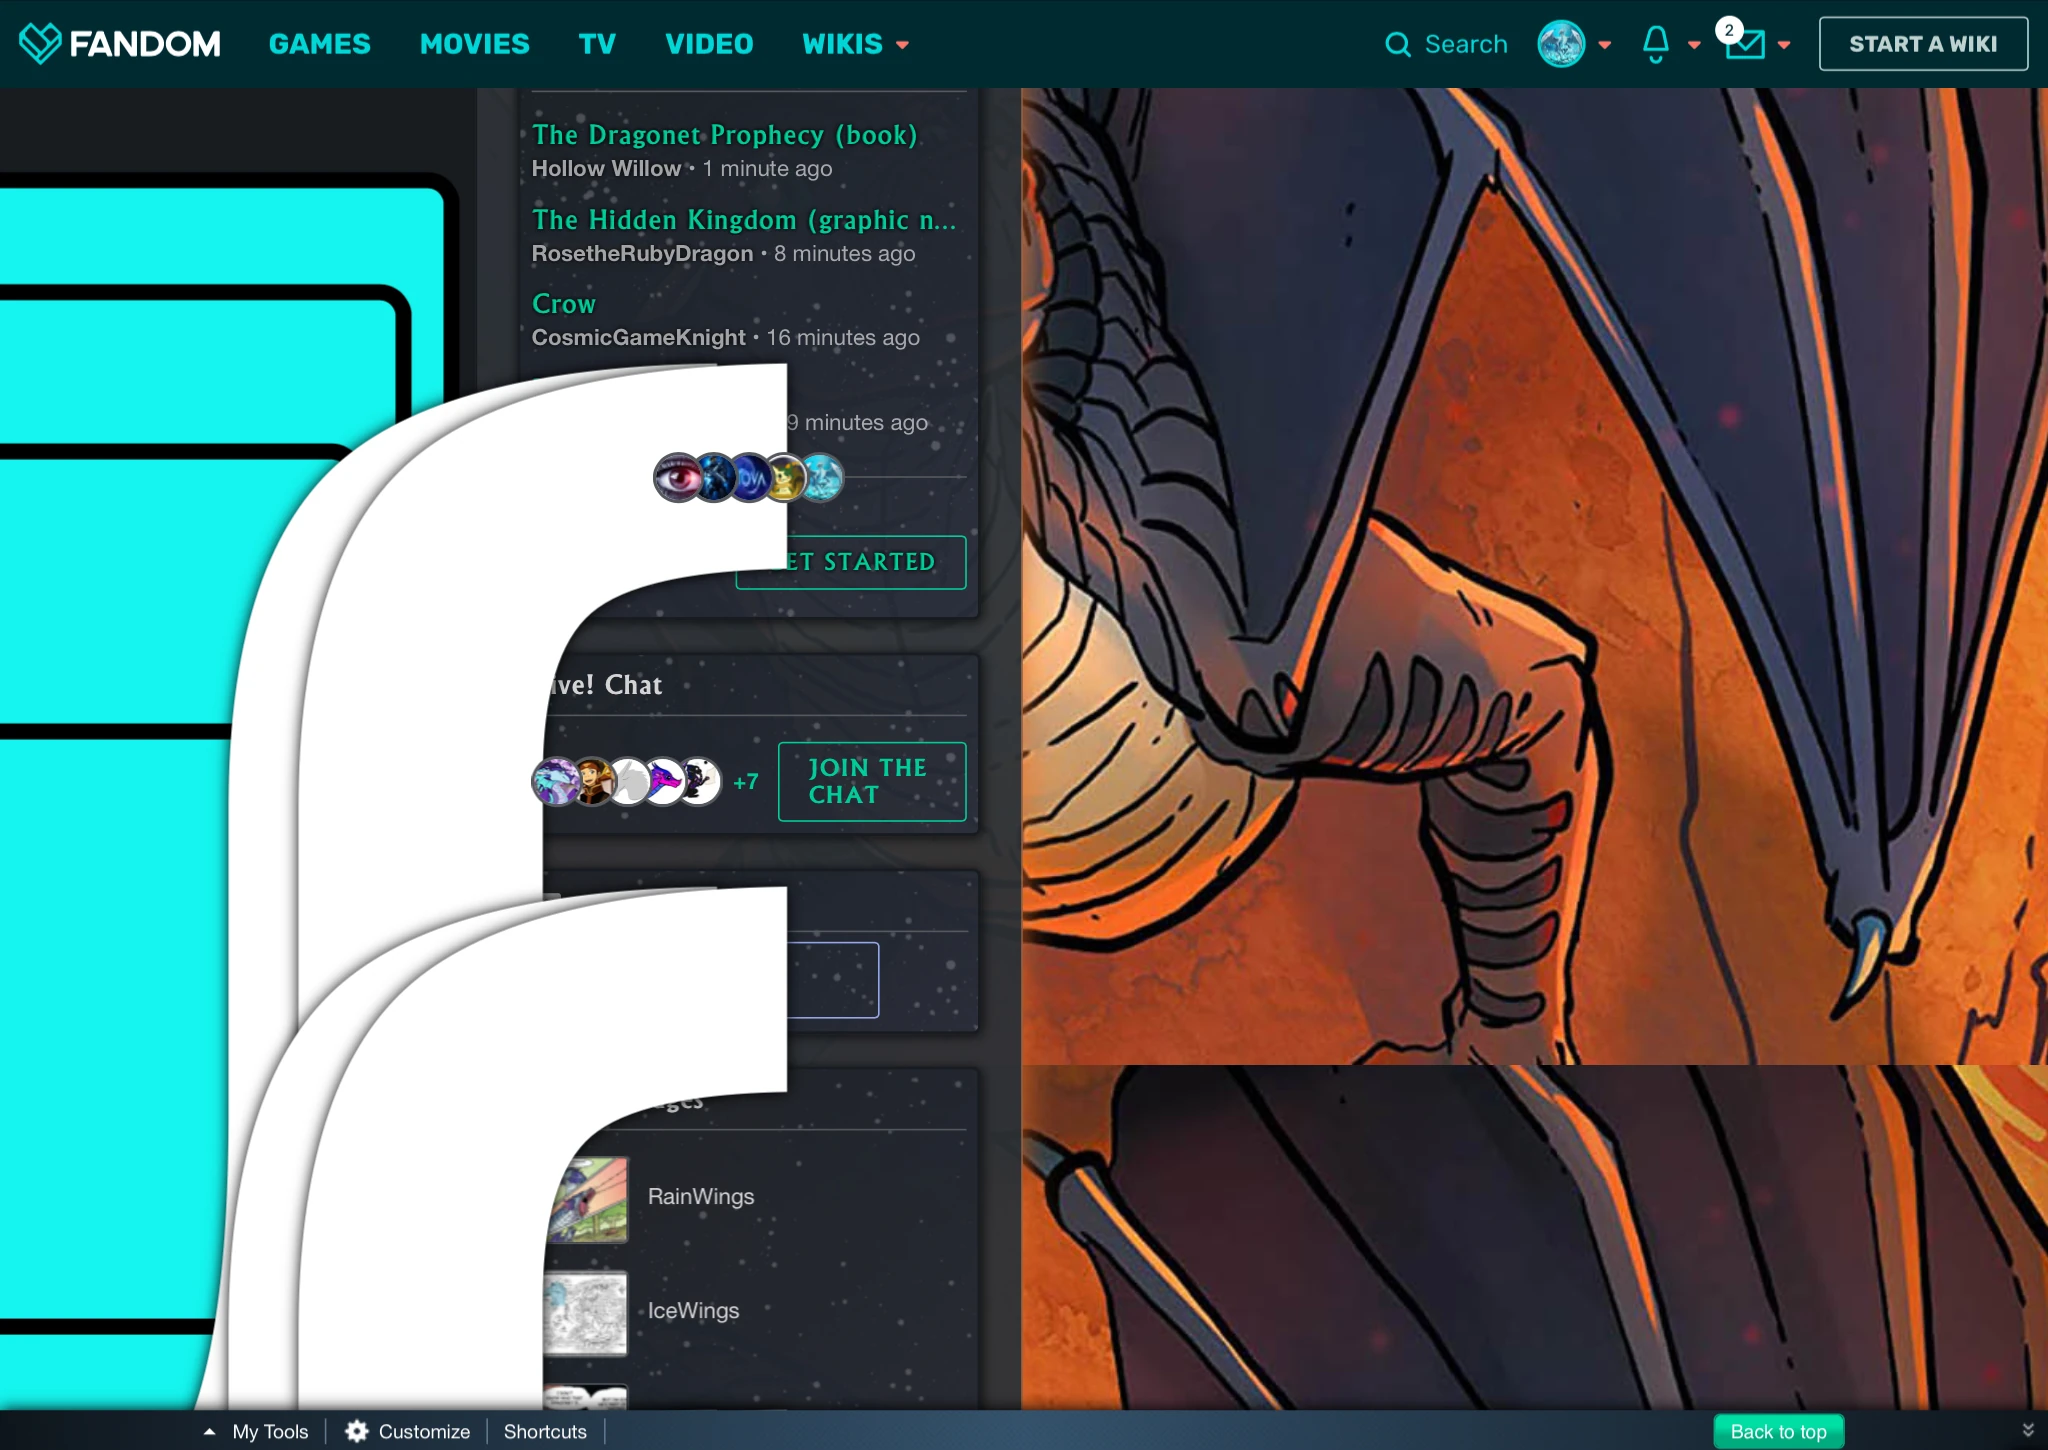Expand the user avatar dropdown arrow
This screenshot has height=1450, width=2048.
coord(1605,45)
